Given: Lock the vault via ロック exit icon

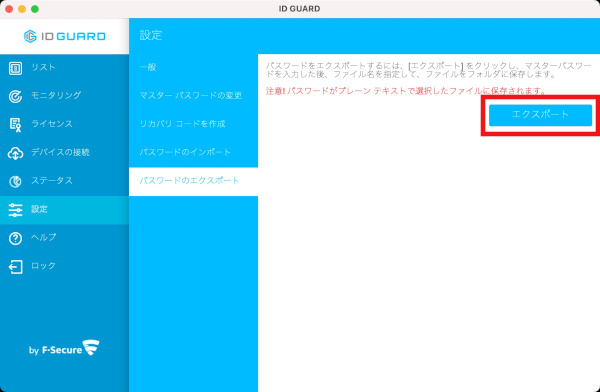Looking at the screenshot, I should click(15, 267).
